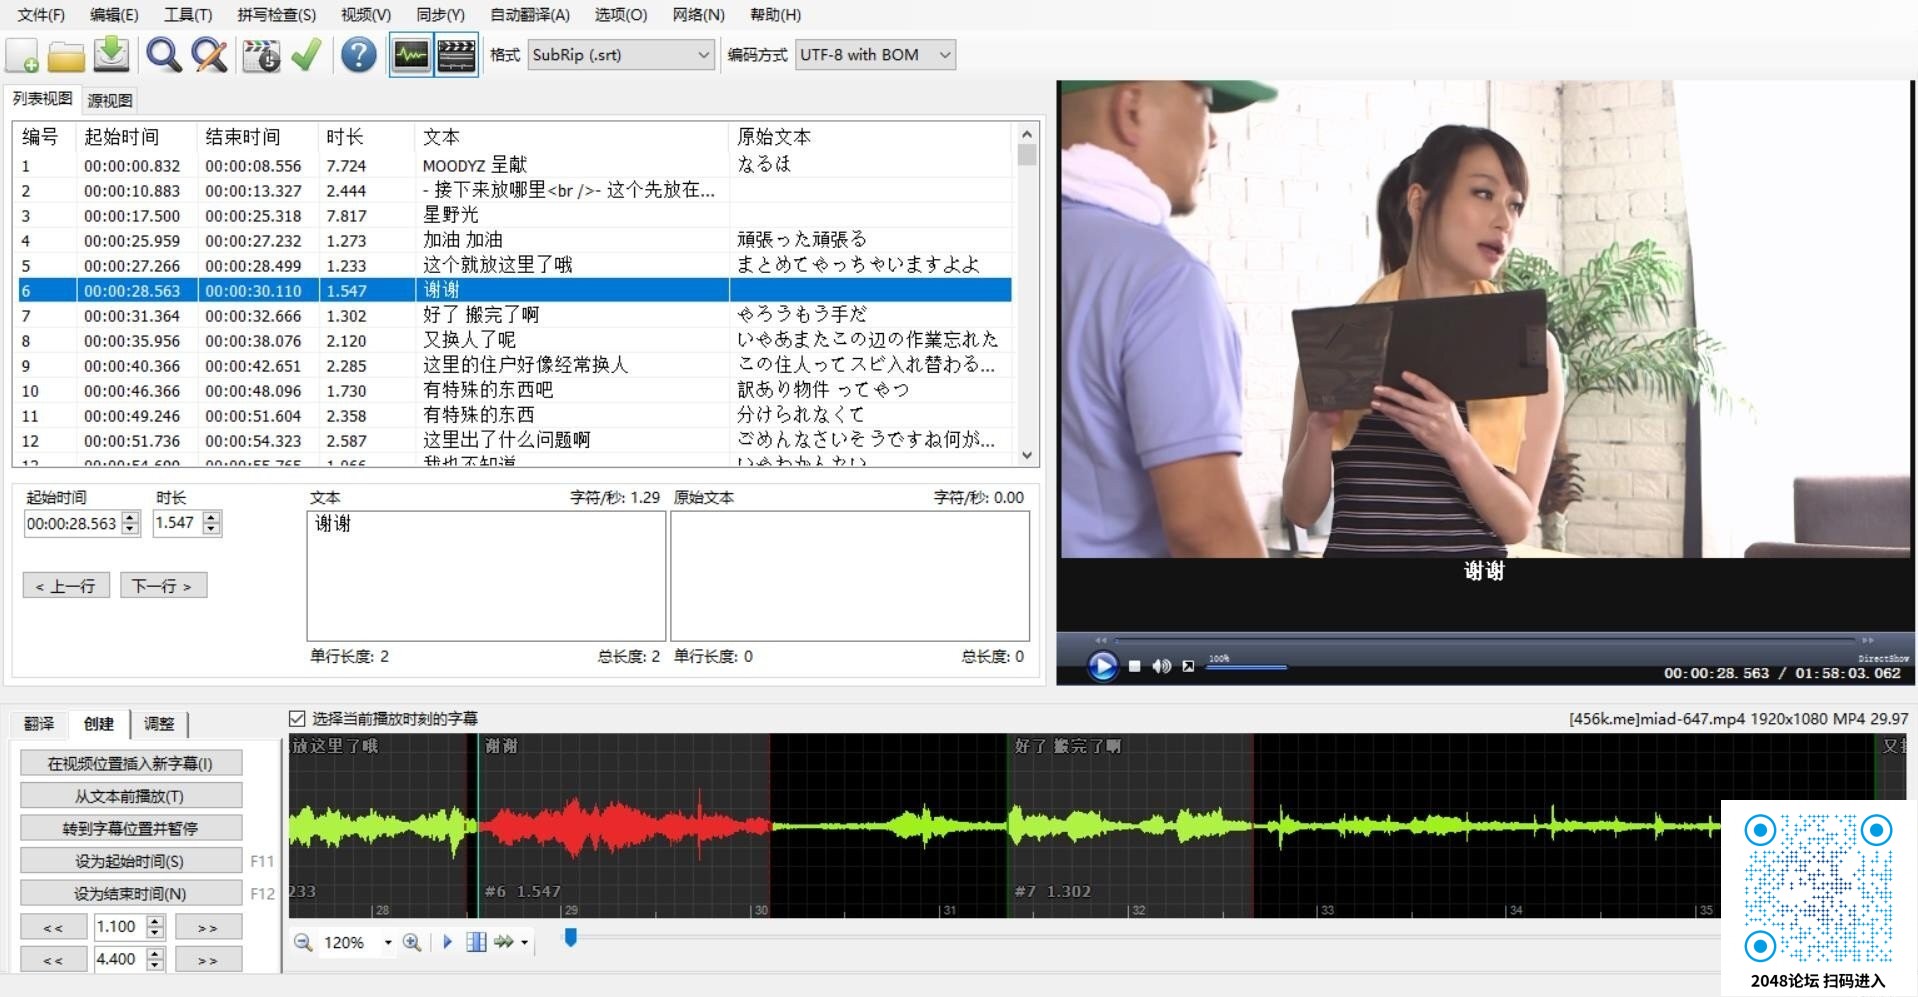Mute video using the speaker icon
This screenshot has height=997, width=1918.
tap(1161, 666)
